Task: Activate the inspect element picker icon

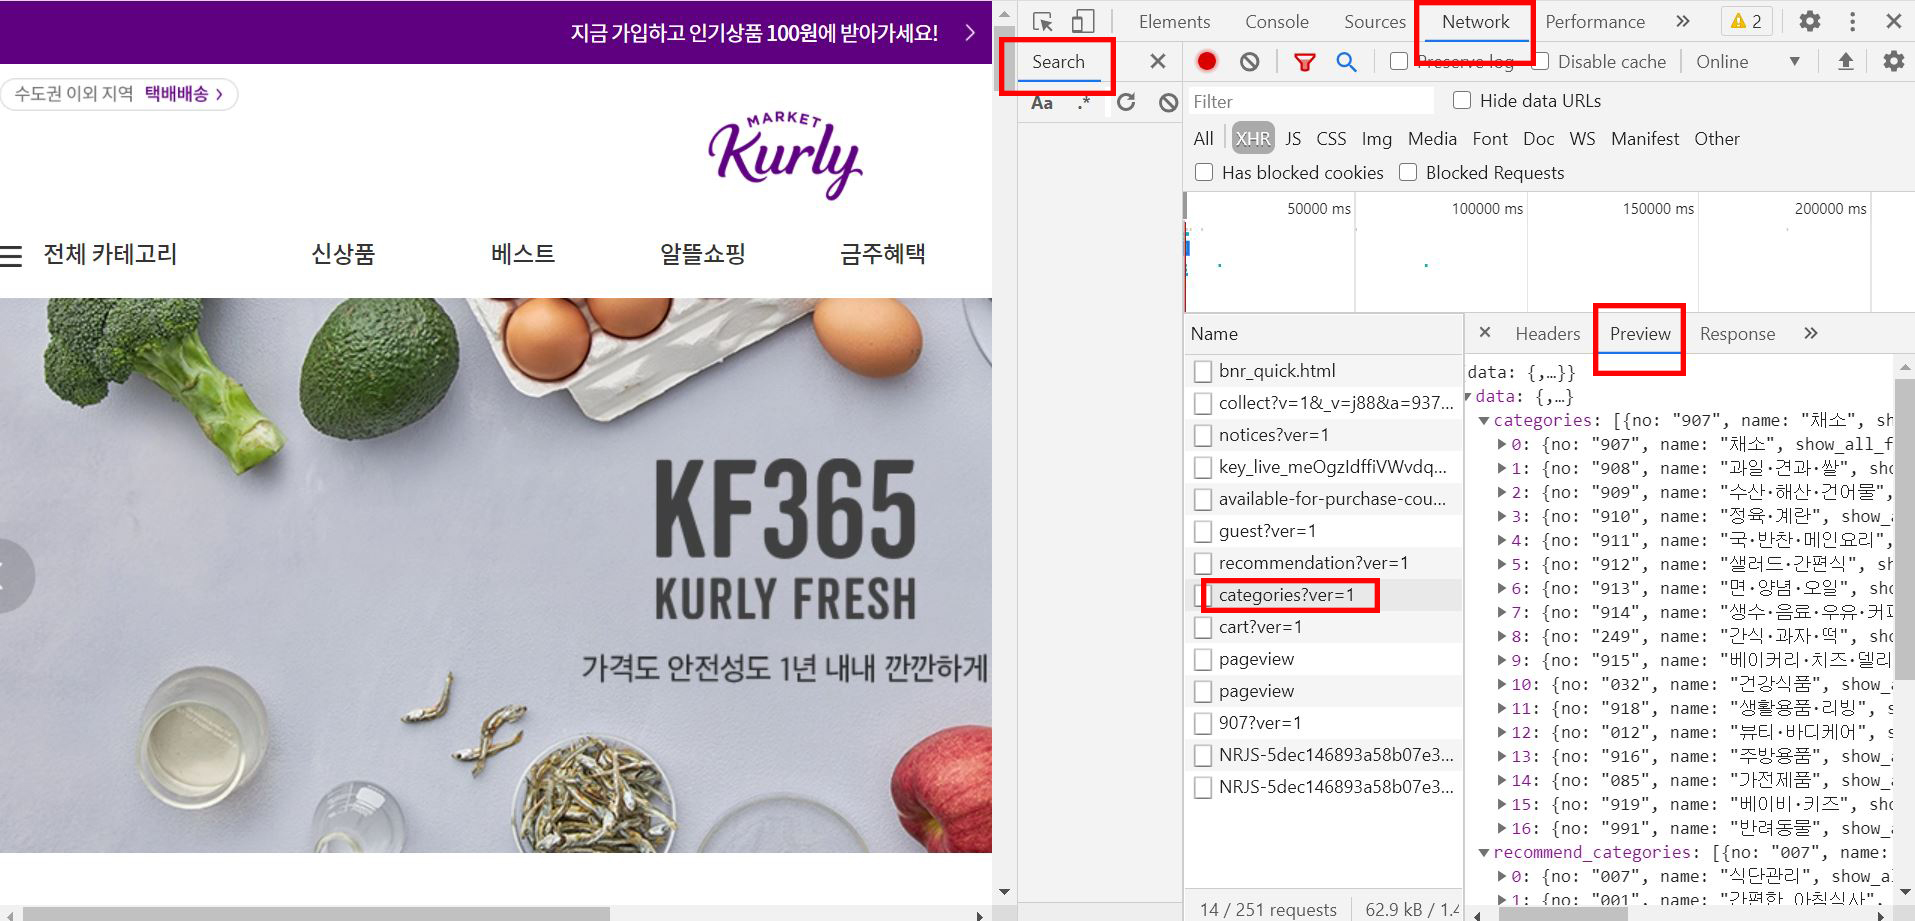Action: click(1043, 21)
